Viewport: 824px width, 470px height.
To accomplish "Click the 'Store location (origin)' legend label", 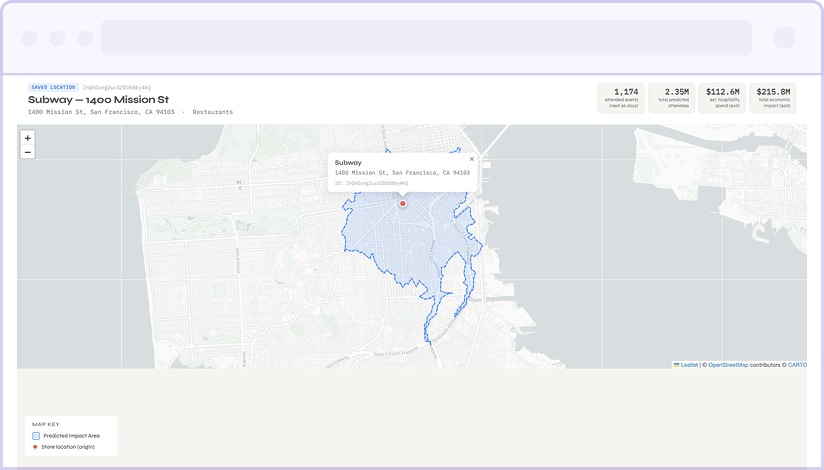I will click(x=68, y=447).
